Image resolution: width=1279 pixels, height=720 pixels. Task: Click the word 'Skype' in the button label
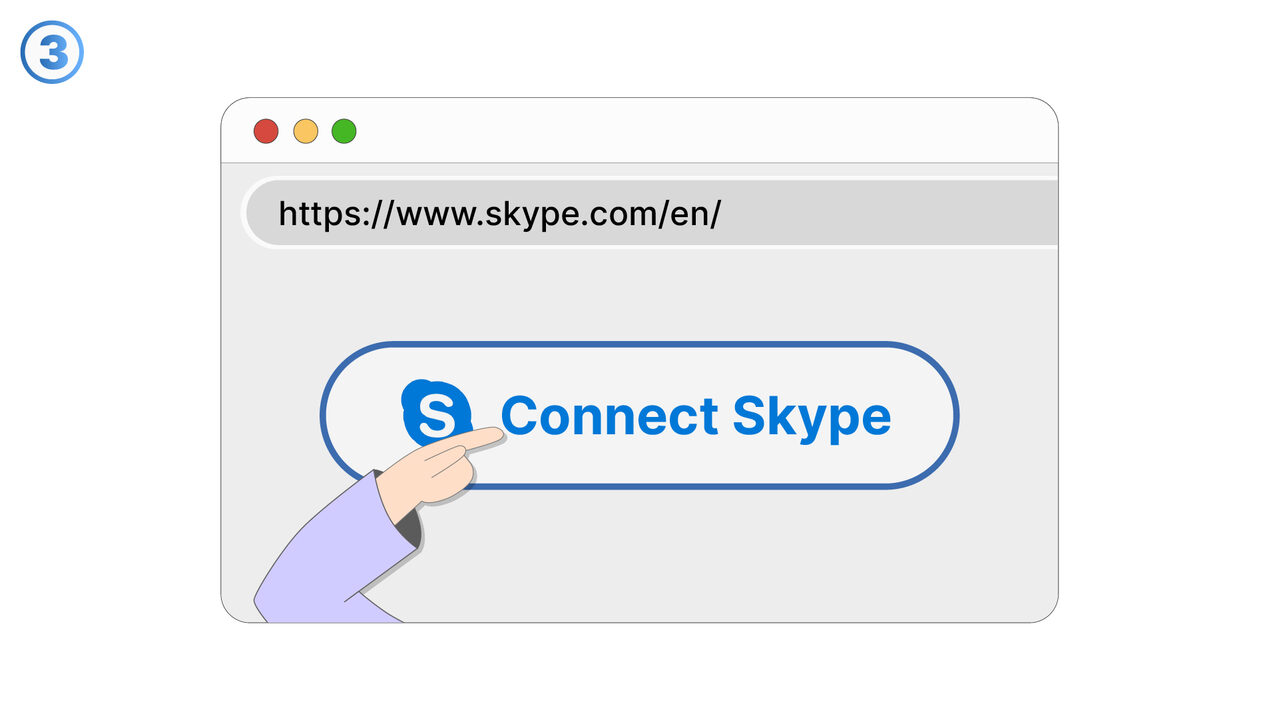[x=811, y=416]
